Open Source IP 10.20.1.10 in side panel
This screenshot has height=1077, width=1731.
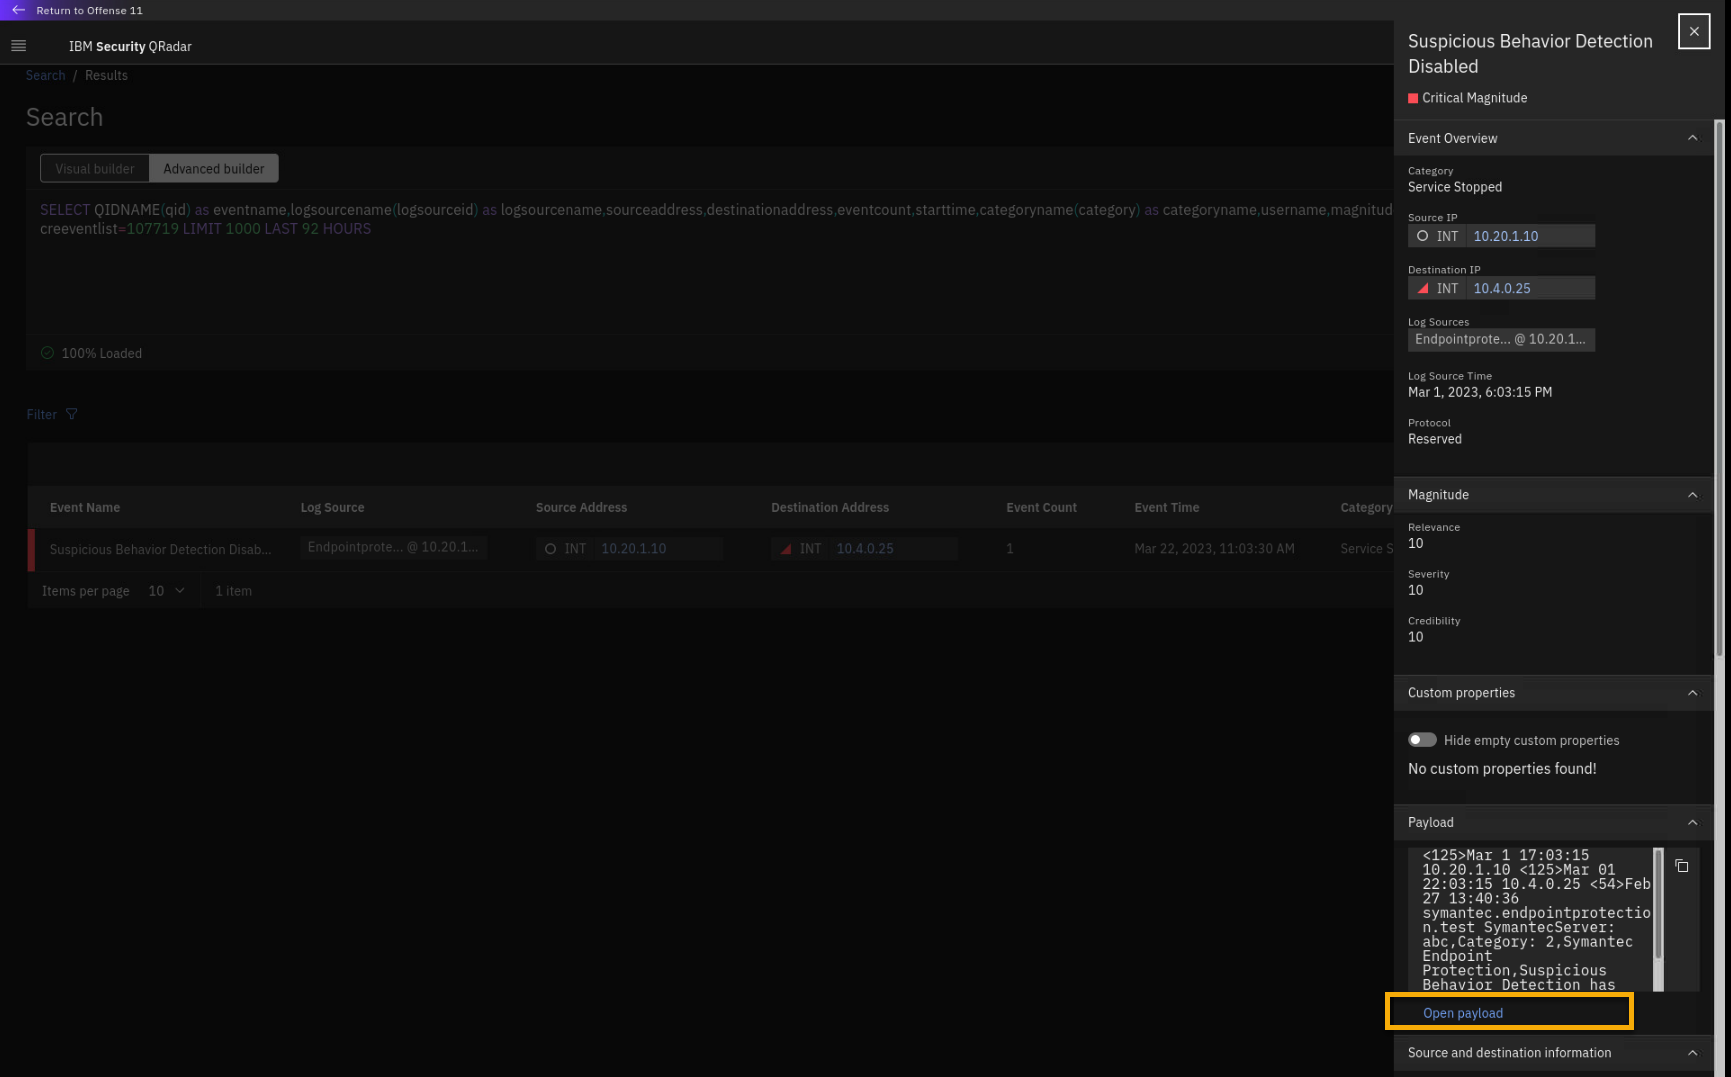point(1505,236)
